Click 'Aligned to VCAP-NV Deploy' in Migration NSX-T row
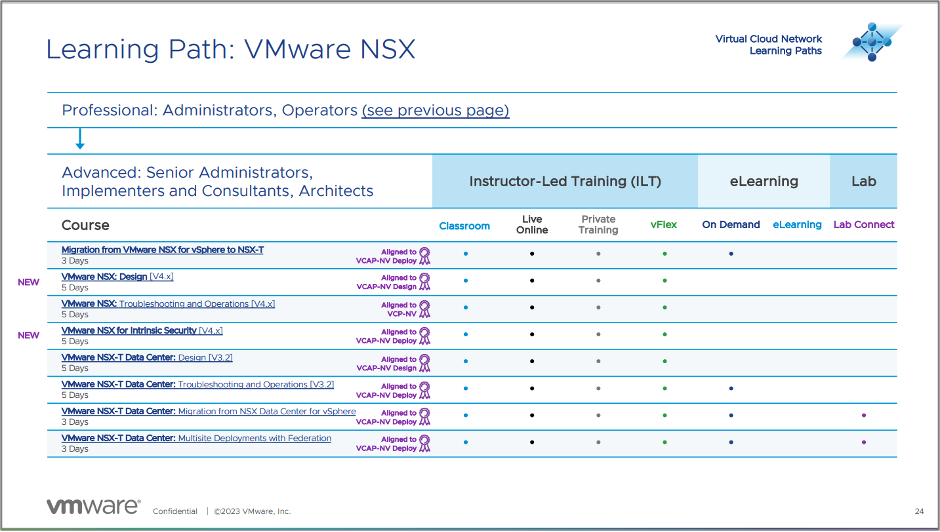This screenshot has width=940, height=532. (386, 256)
